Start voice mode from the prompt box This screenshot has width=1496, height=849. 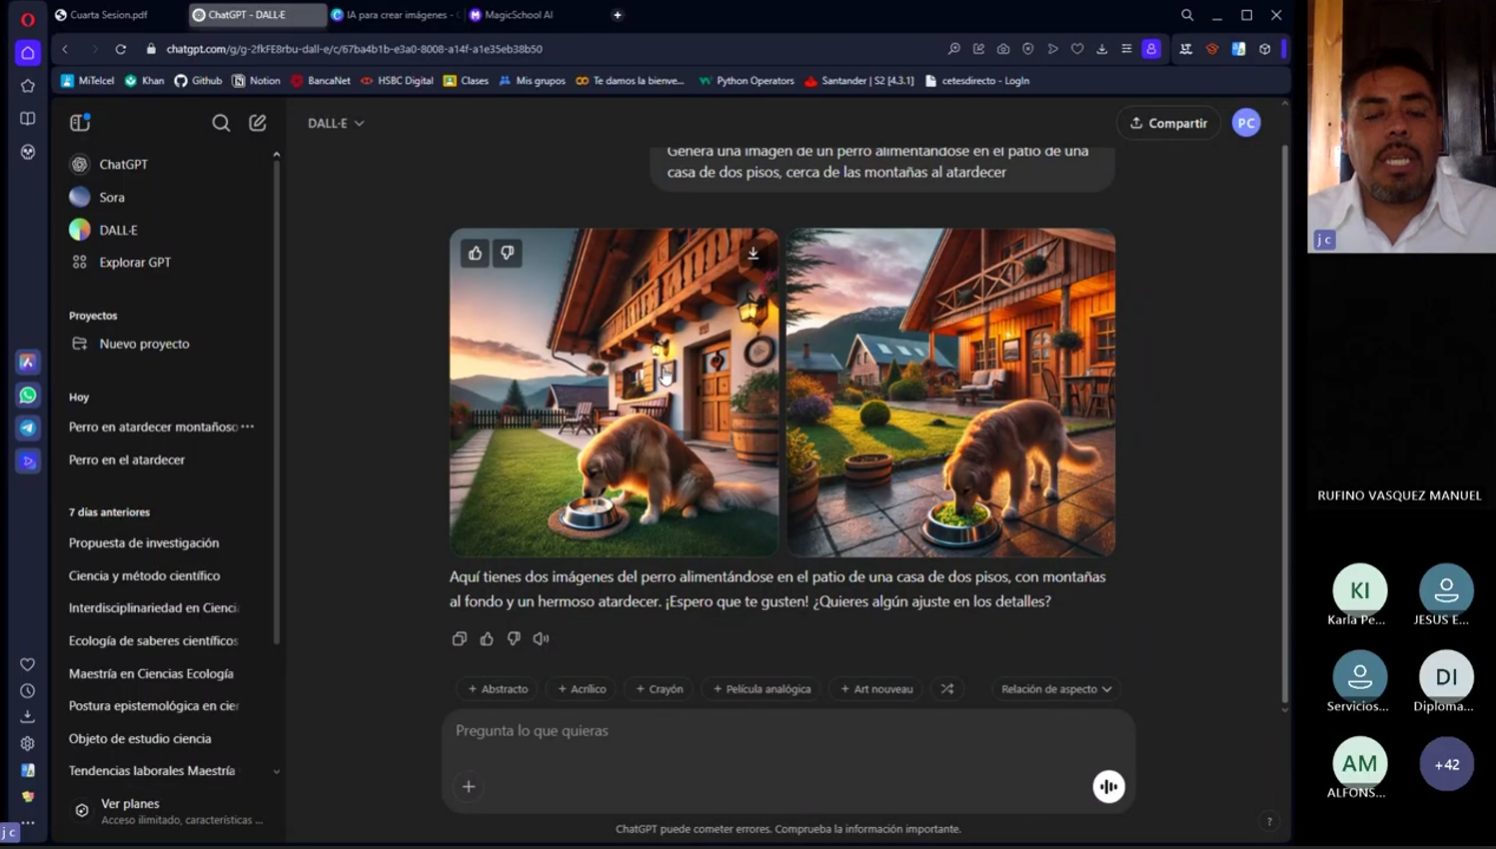click(x=1108, y=787)
